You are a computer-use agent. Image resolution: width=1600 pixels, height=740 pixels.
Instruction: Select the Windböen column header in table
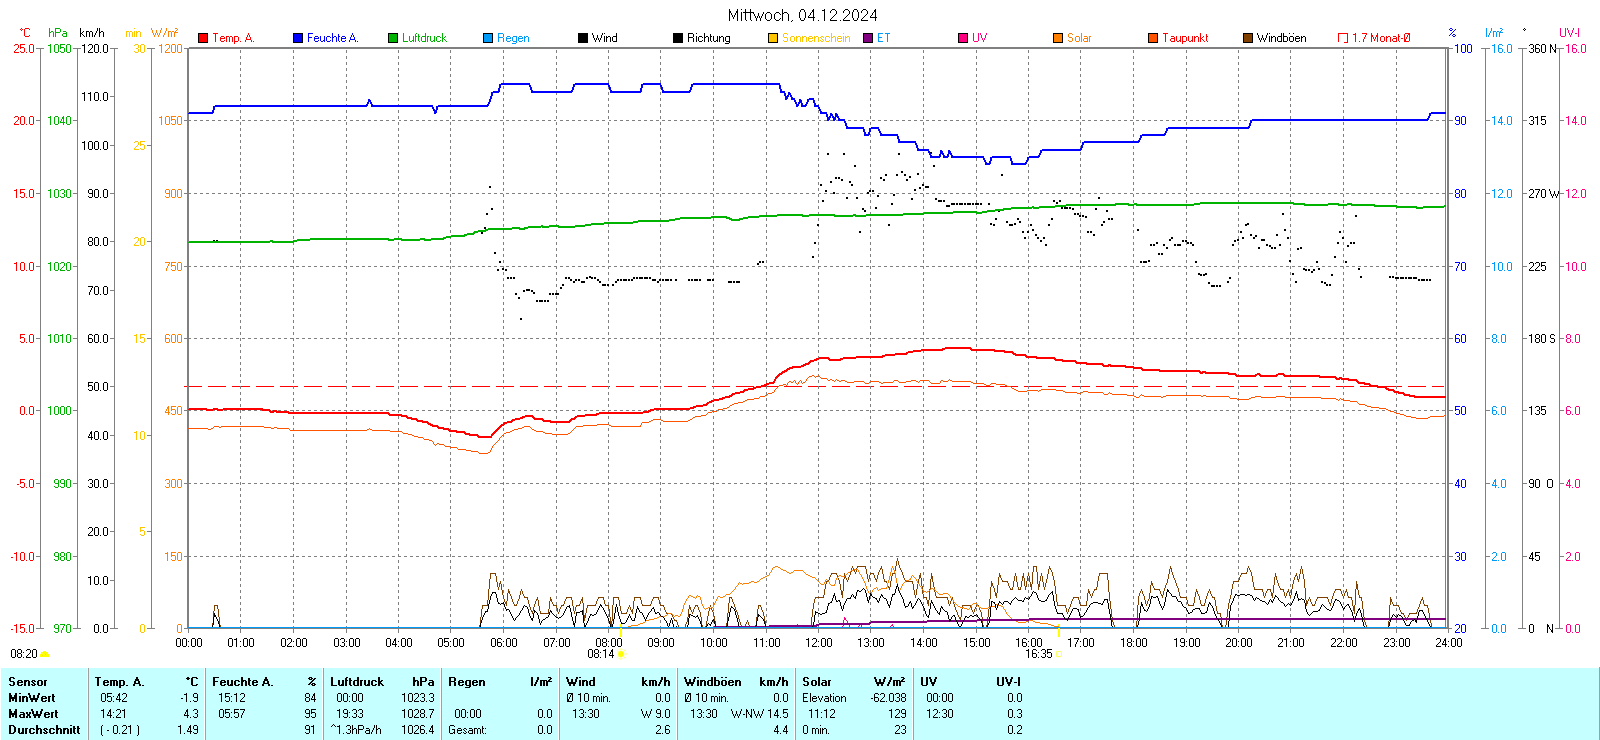713,682
